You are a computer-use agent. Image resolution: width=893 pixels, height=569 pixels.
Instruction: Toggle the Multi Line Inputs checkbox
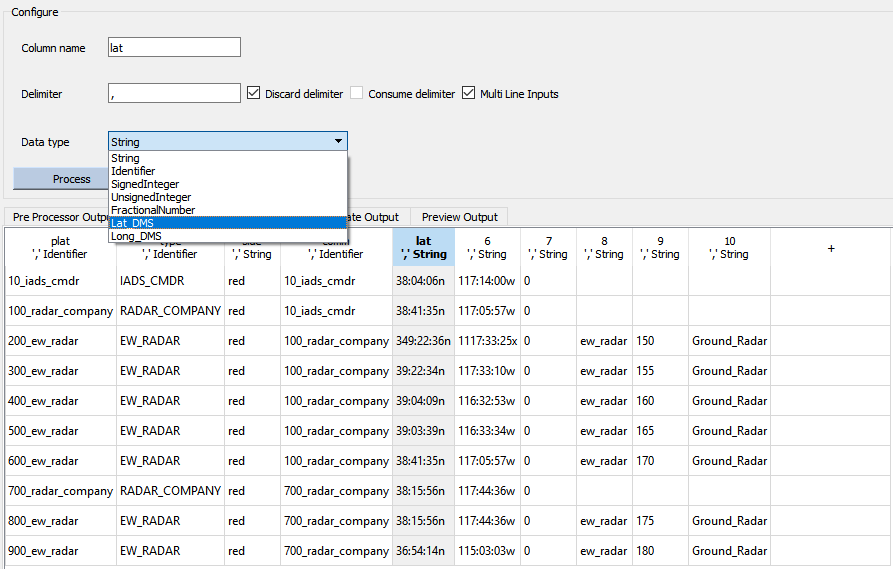point(468,93)
